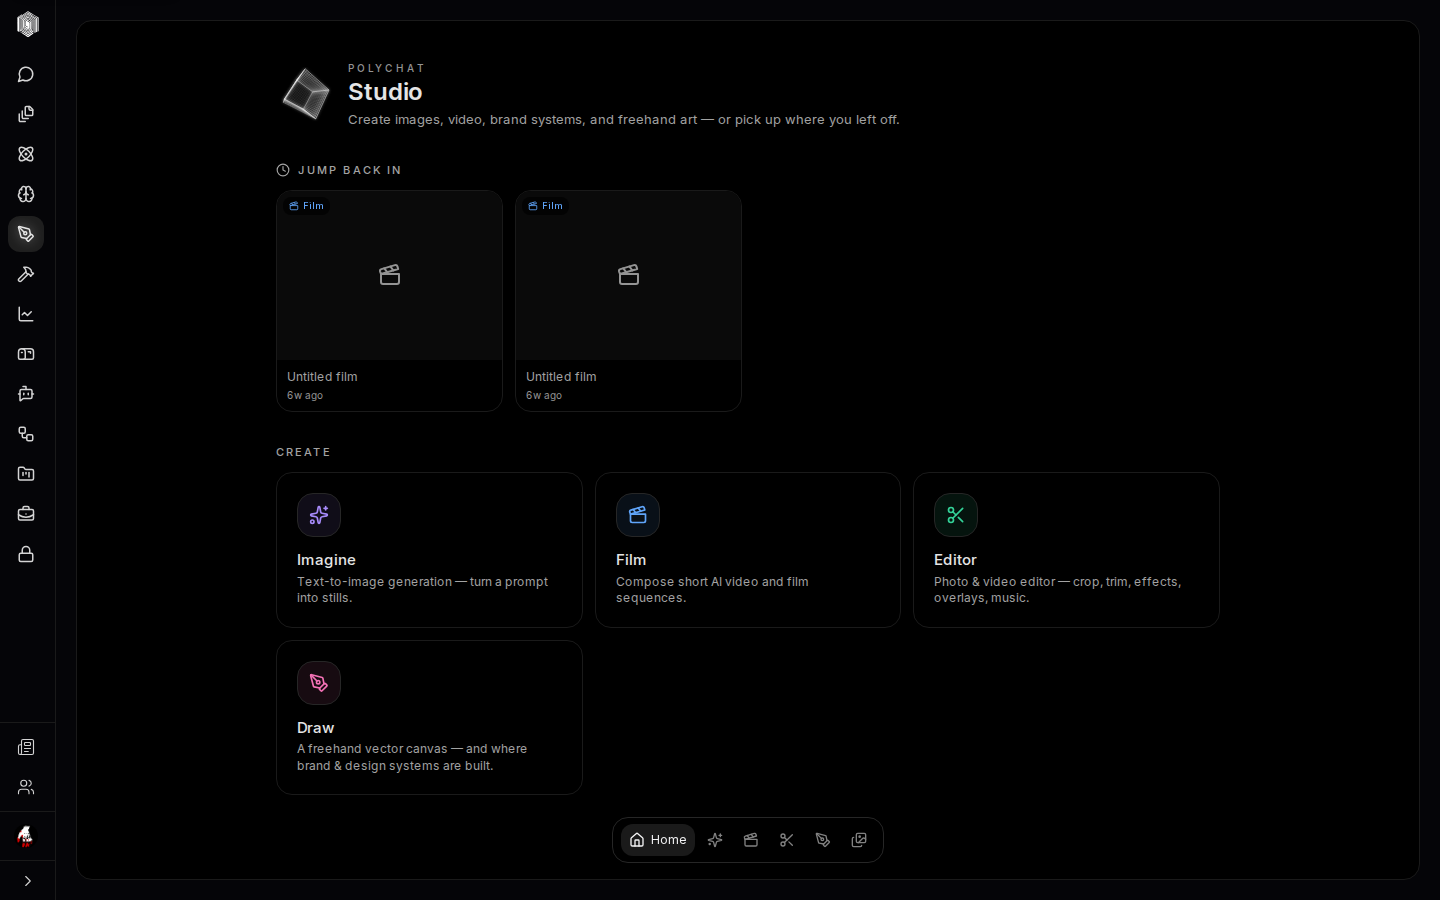Open the Imagine text-to-image card
The width and height of the screenshot is (1440, 900).
[x=429, y=550]
